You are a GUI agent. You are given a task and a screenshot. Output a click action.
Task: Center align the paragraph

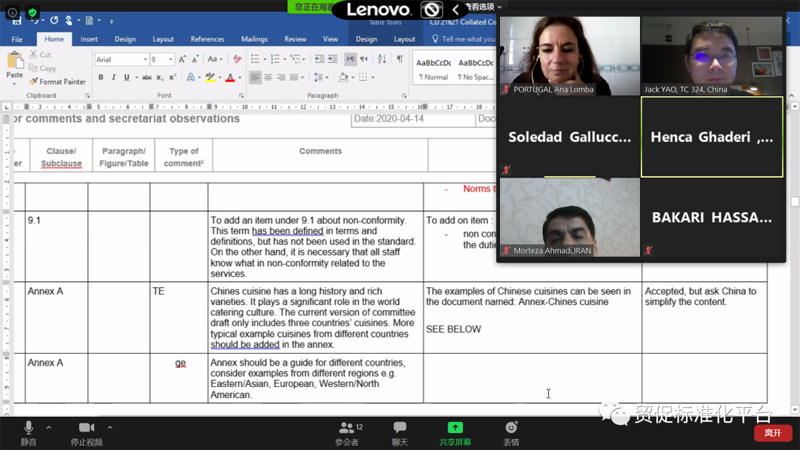[x=268, y=77]
